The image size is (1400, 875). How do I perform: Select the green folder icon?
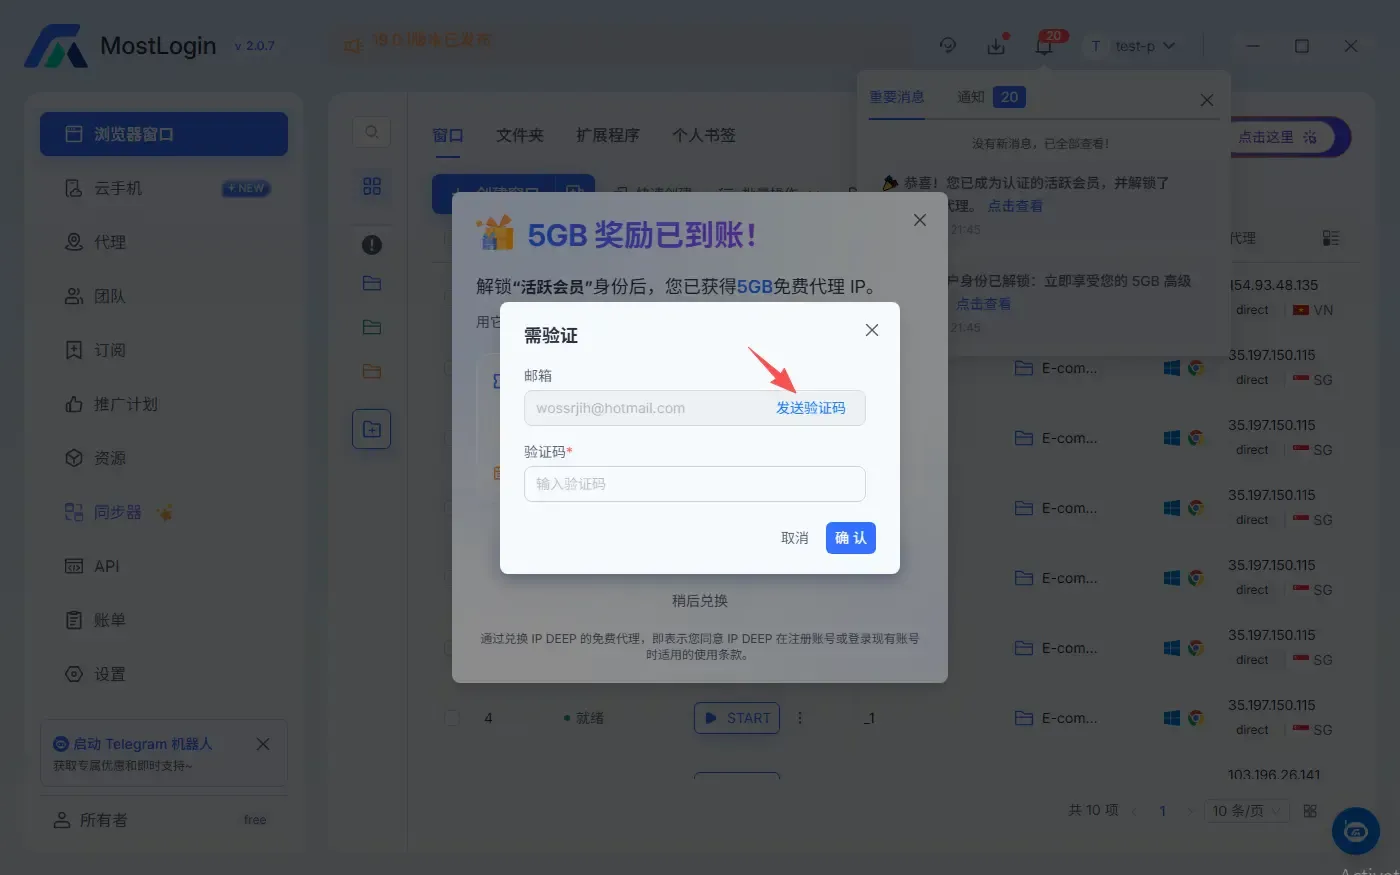(x=372, y=327)
